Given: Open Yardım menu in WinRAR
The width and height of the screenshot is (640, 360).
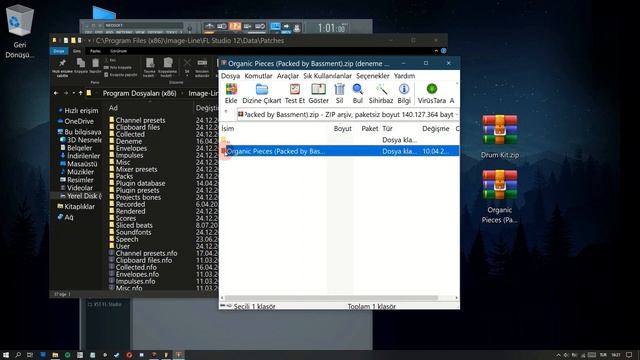Looking at the screenshot, I should point(404,76).
